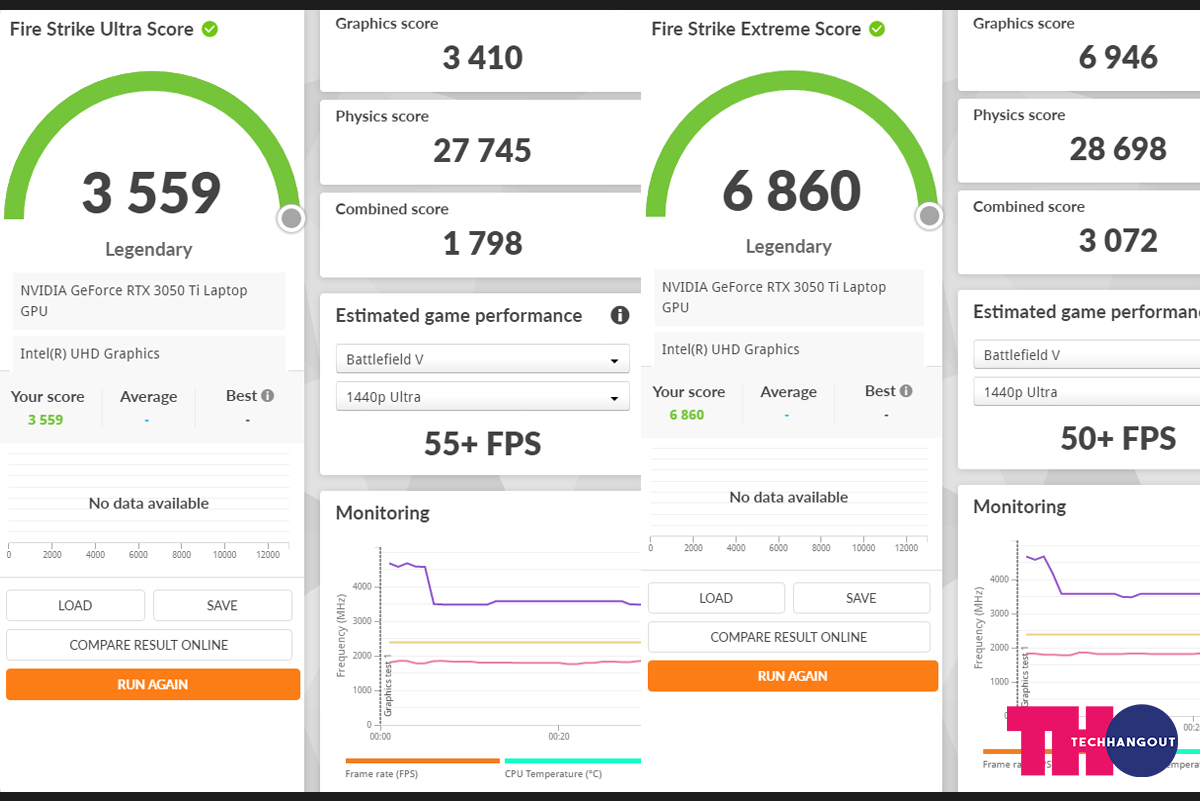Click the Legendary label under Ultra score
1200x801 pixels.
pos(148,250)
